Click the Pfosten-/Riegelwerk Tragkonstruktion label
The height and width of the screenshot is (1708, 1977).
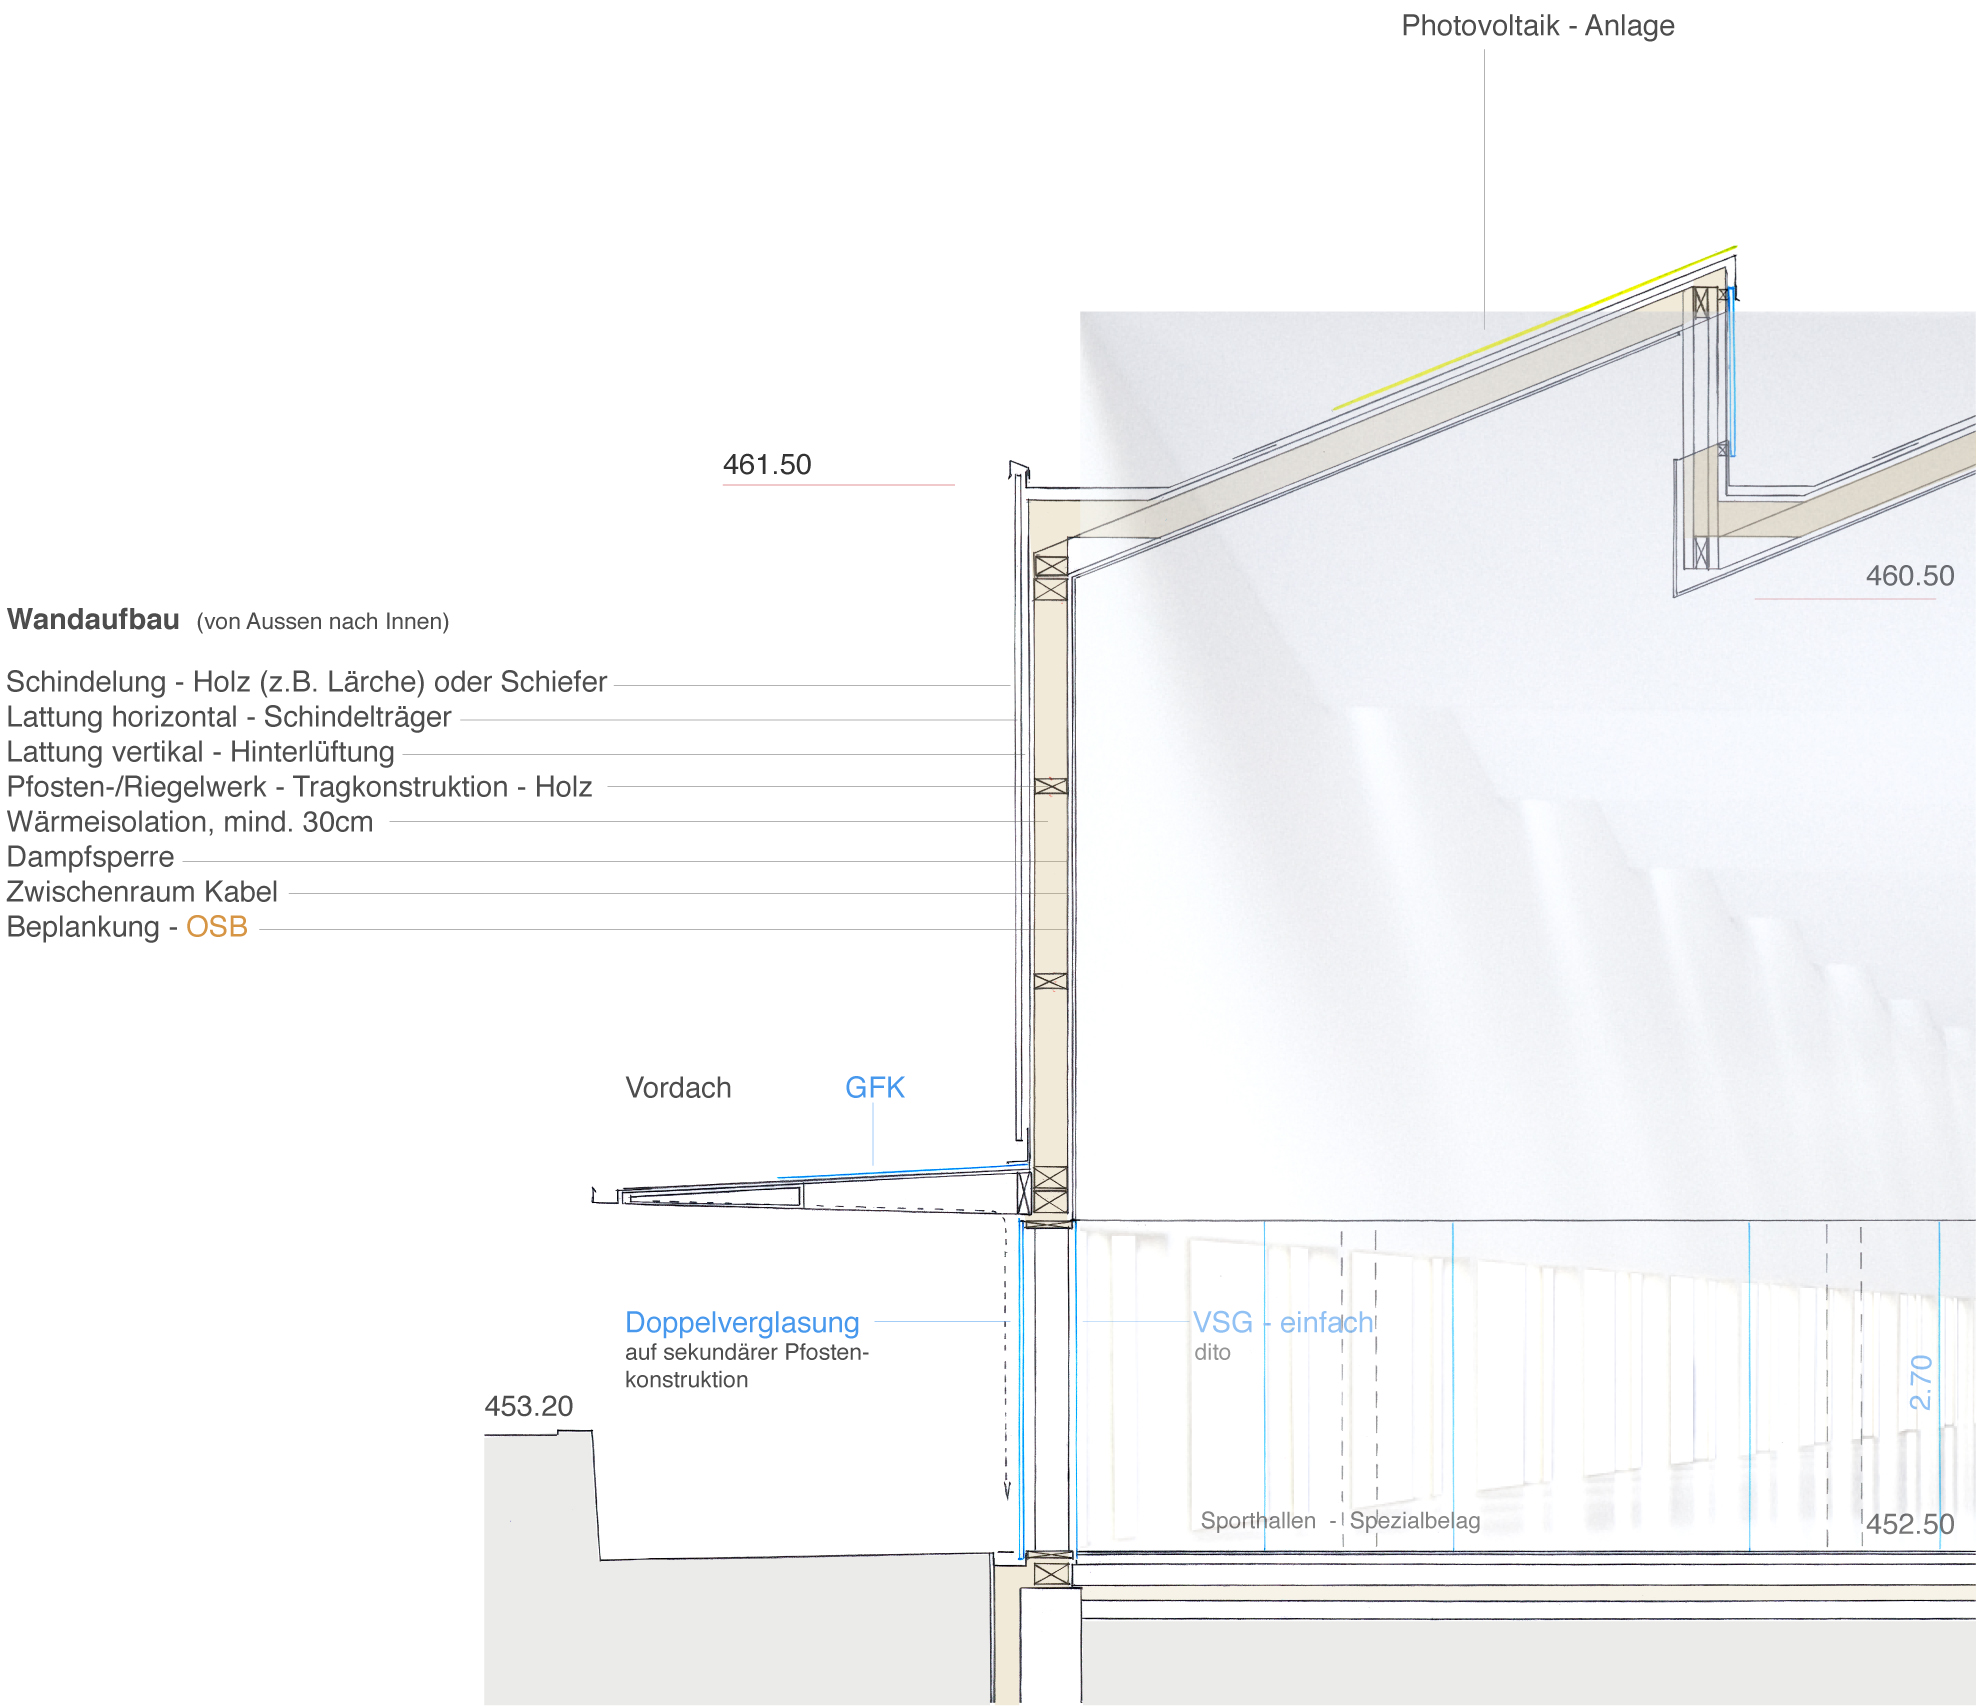299,787
